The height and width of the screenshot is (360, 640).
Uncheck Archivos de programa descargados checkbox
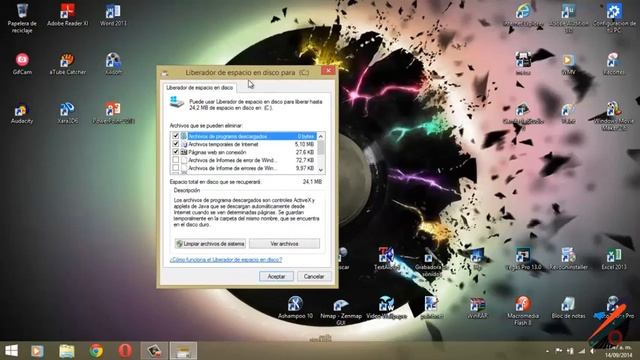coord(176,136)
